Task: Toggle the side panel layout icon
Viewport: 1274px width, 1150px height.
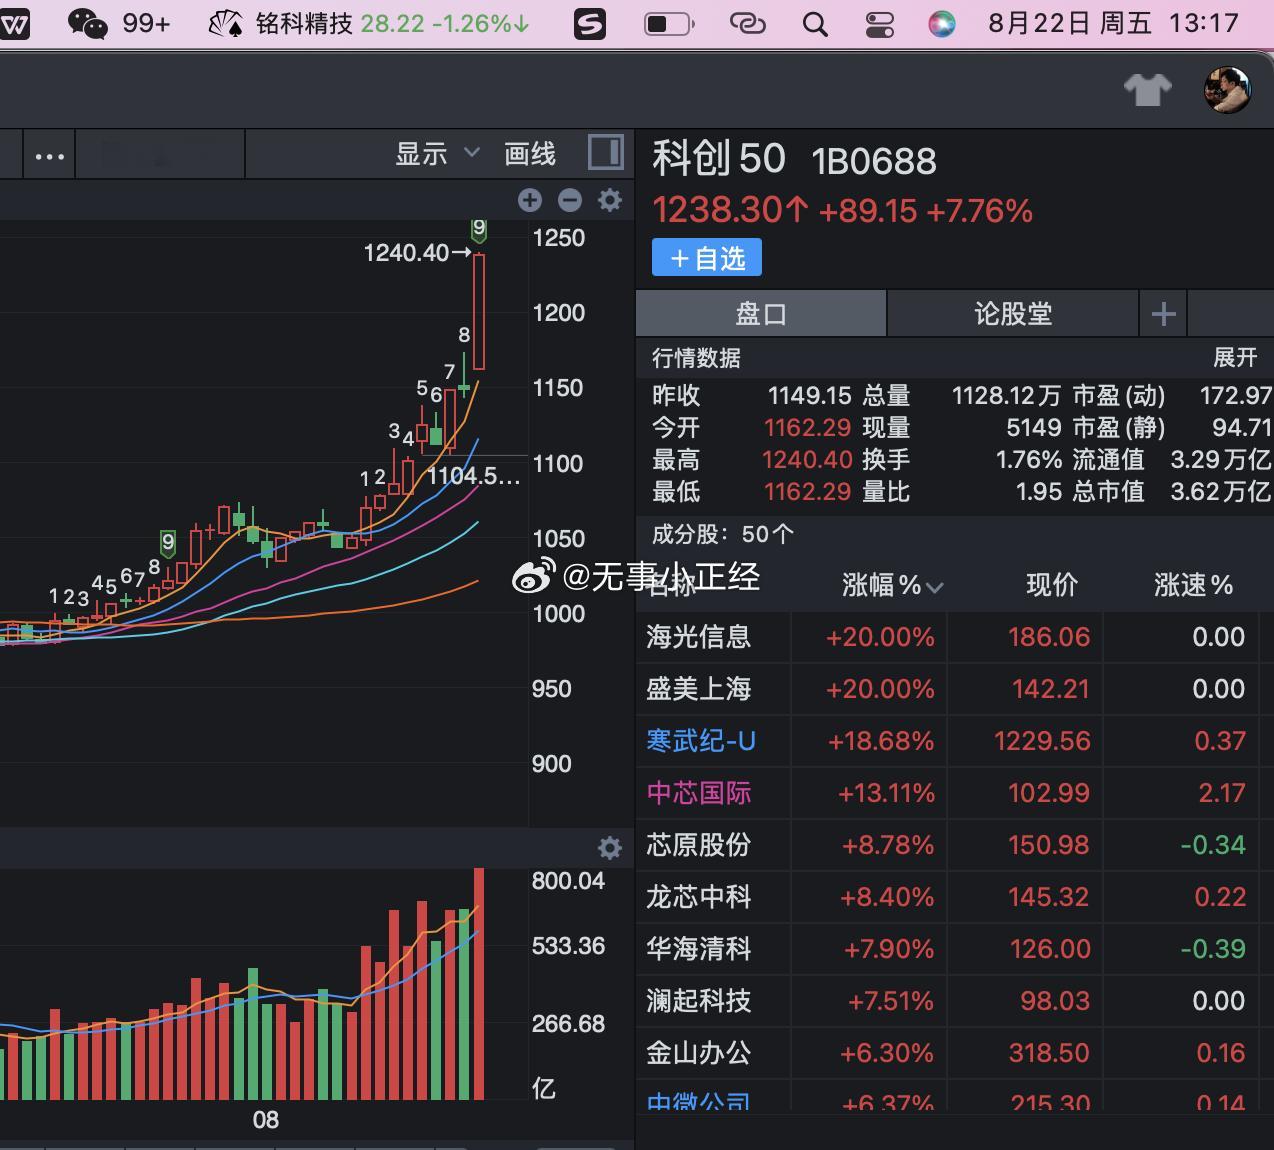Action: pos(605,153)
